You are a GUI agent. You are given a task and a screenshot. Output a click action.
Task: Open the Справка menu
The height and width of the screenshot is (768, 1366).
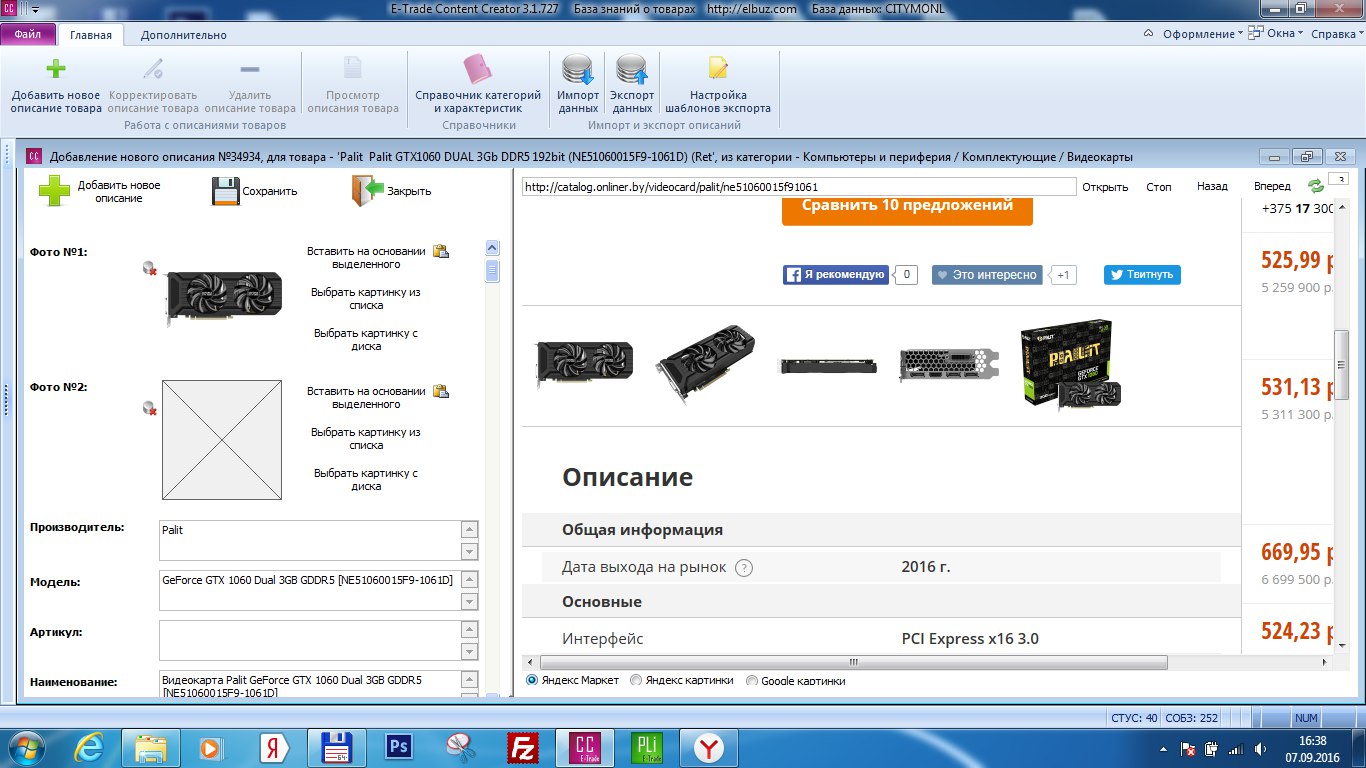[x=1336, y=34]
